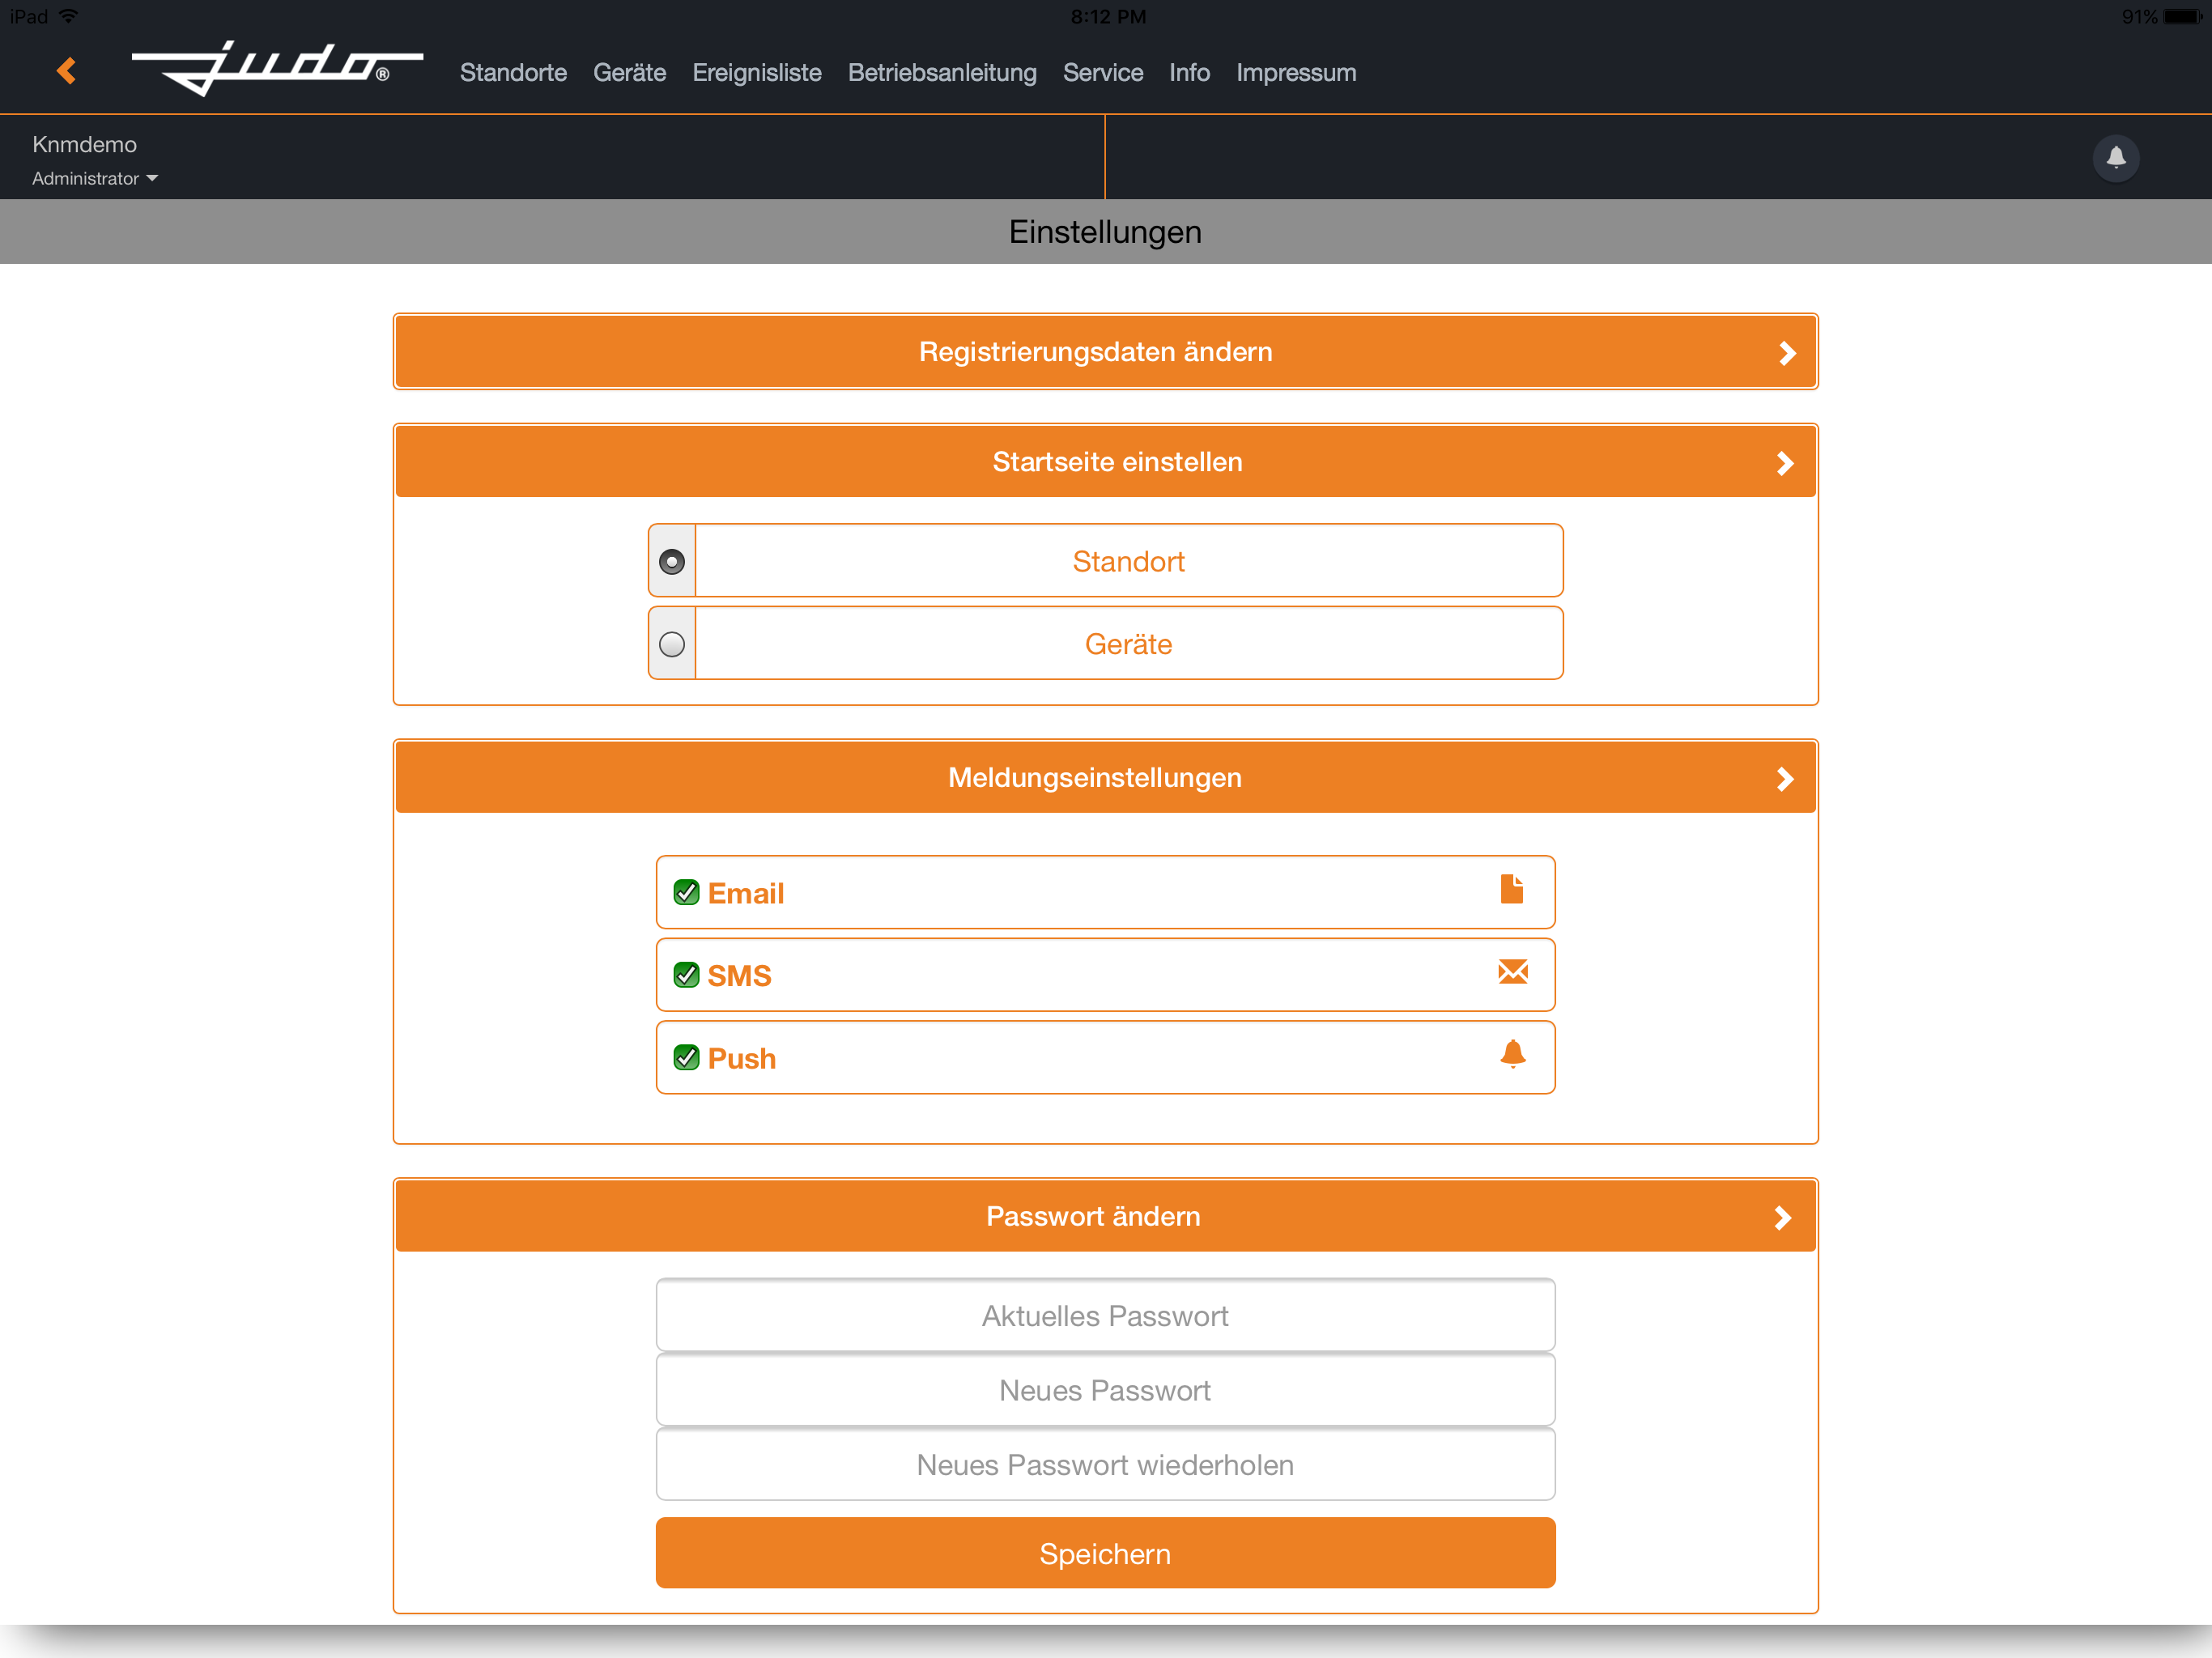Select the Geräte start page radio button
2212x1658 pixels.
pyautogui.click(x=672, y=644)
